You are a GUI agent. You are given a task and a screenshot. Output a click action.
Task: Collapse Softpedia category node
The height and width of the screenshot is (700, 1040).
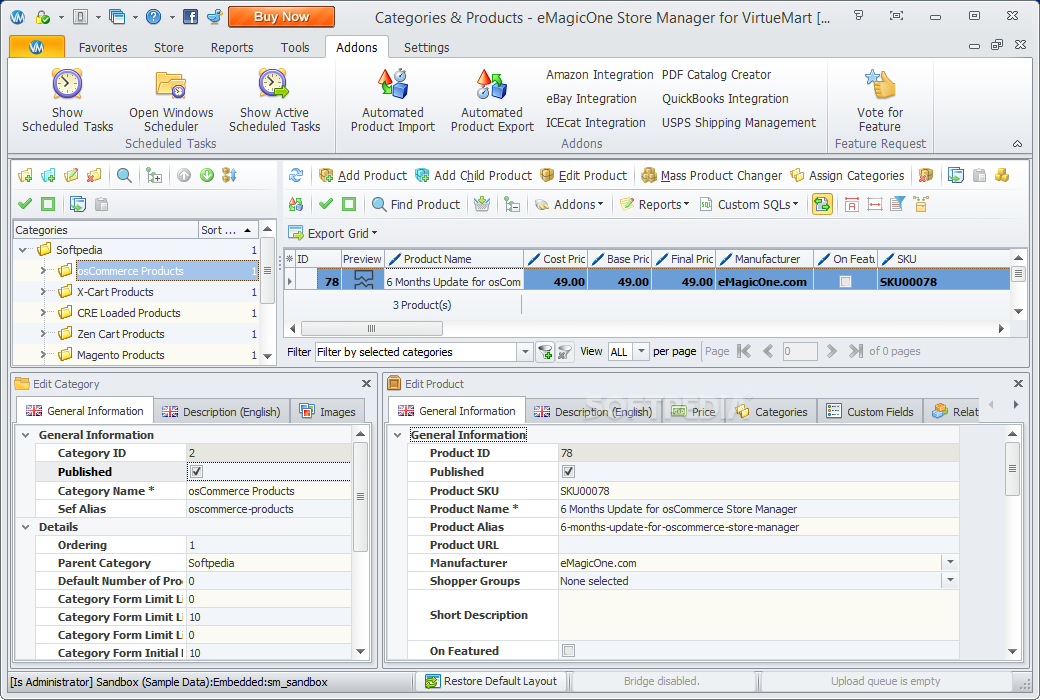[23, 249]
